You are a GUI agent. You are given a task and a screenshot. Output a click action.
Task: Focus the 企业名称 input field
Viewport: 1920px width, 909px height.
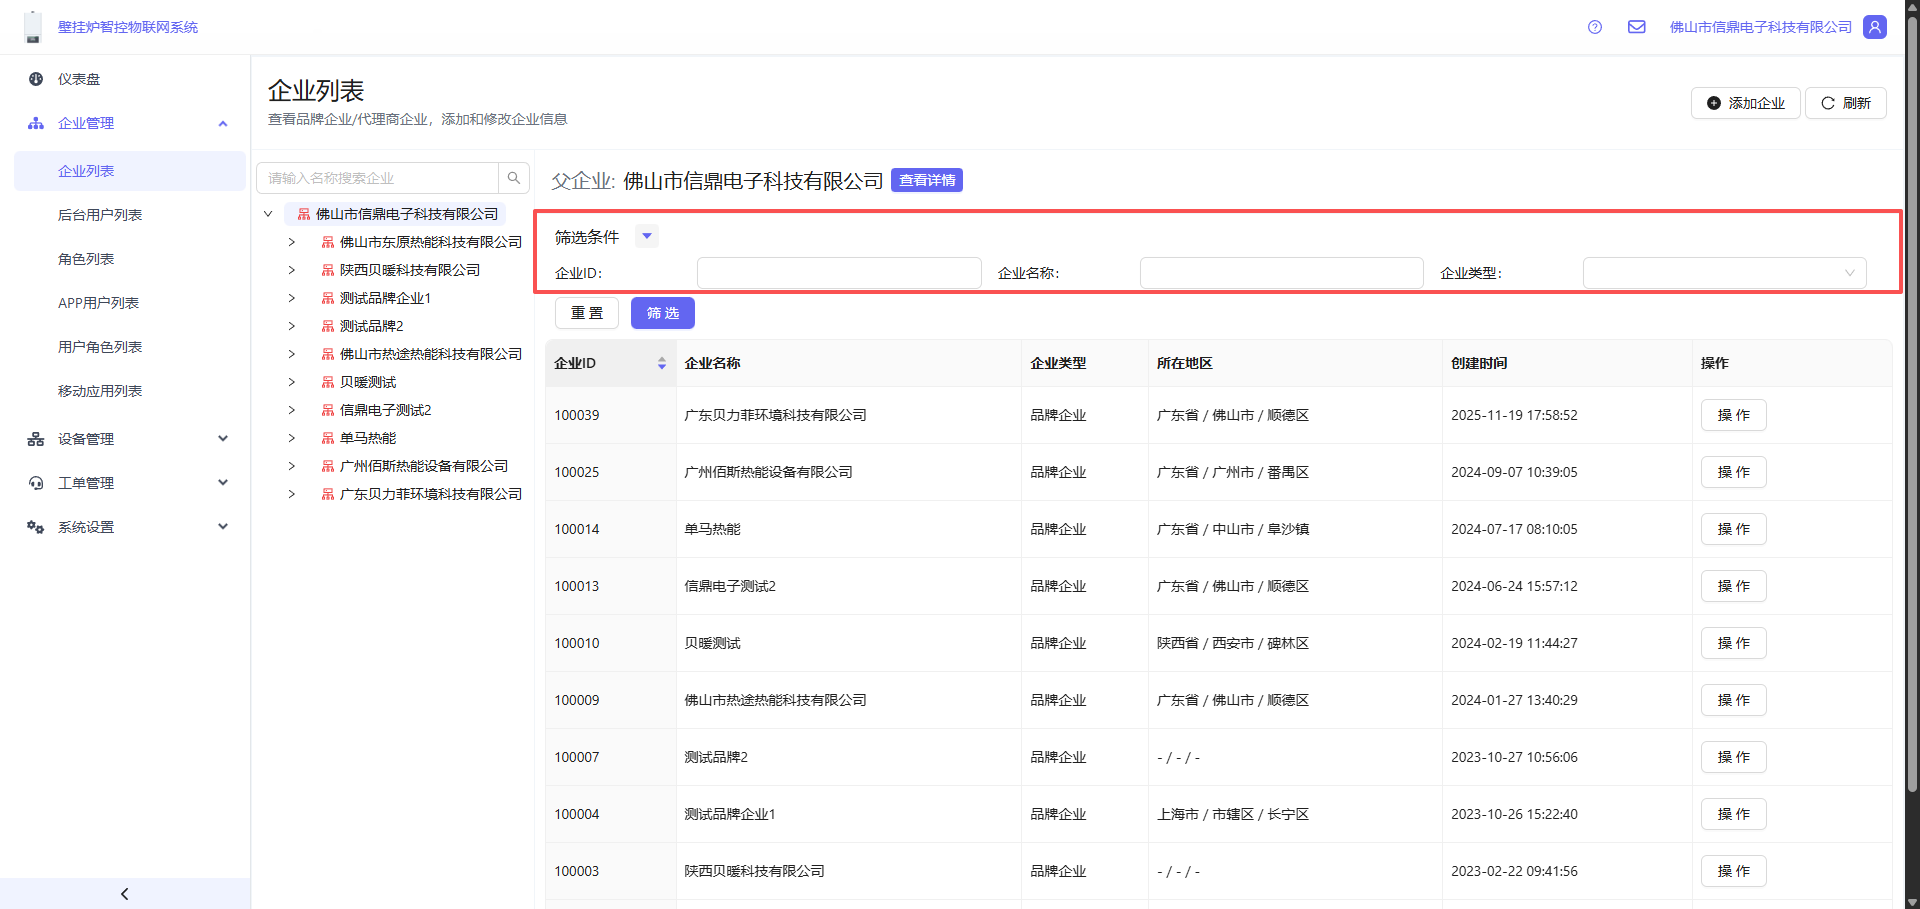1281,273
